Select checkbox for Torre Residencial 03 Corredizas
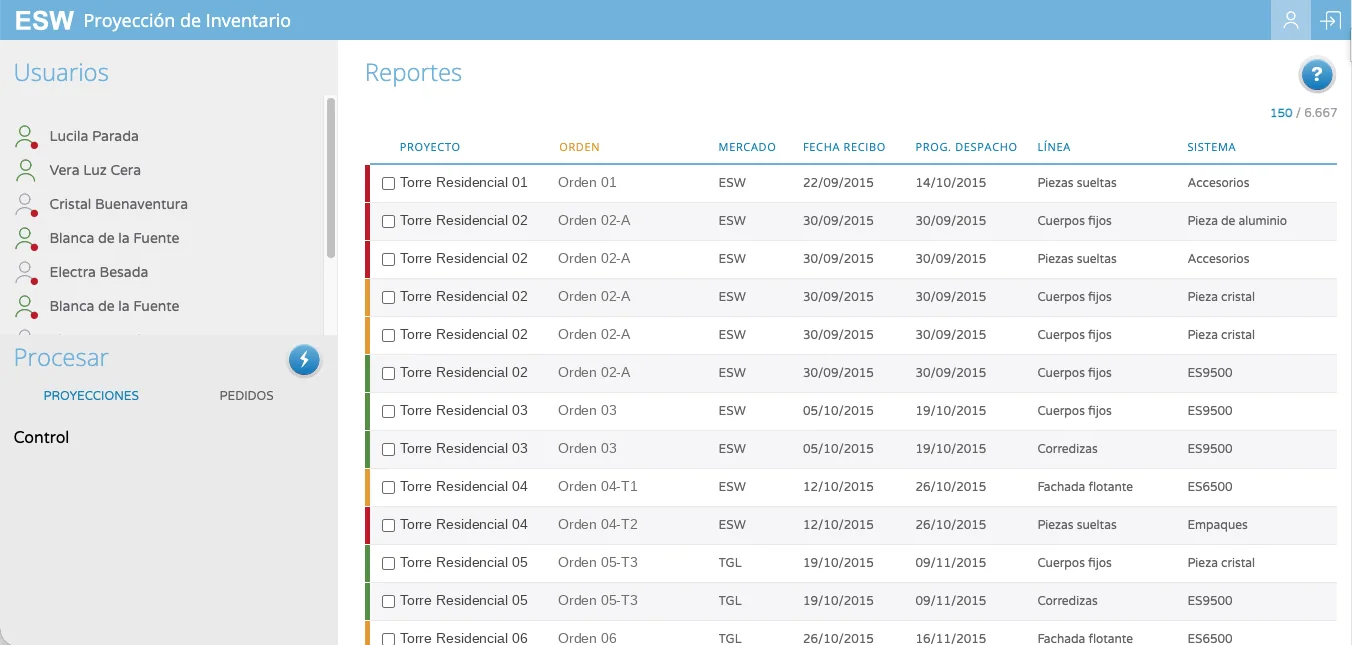 (x=389, y=449)
